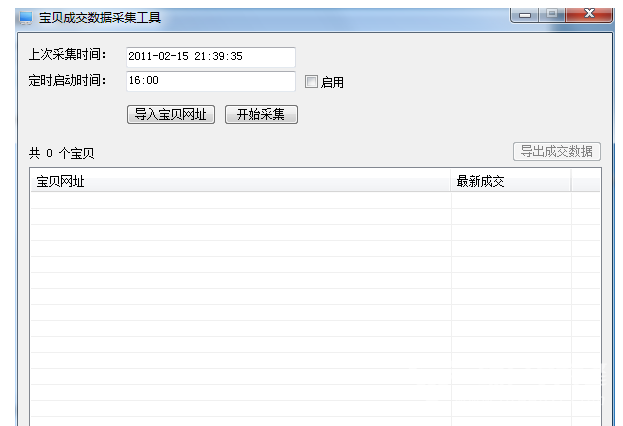Sort by the 最新成交 column header
The height and width of the screenshot is (426, 623).
tap(510, 181)
